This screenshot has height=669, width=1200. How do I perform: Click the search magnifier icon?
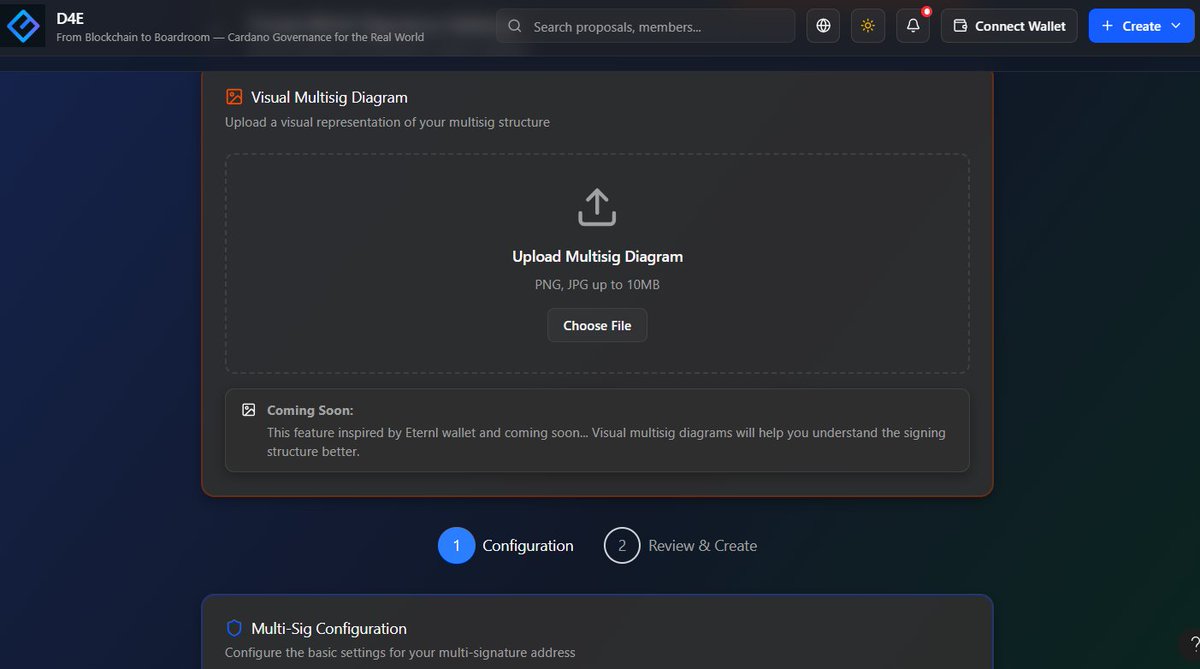click(514, 25)
